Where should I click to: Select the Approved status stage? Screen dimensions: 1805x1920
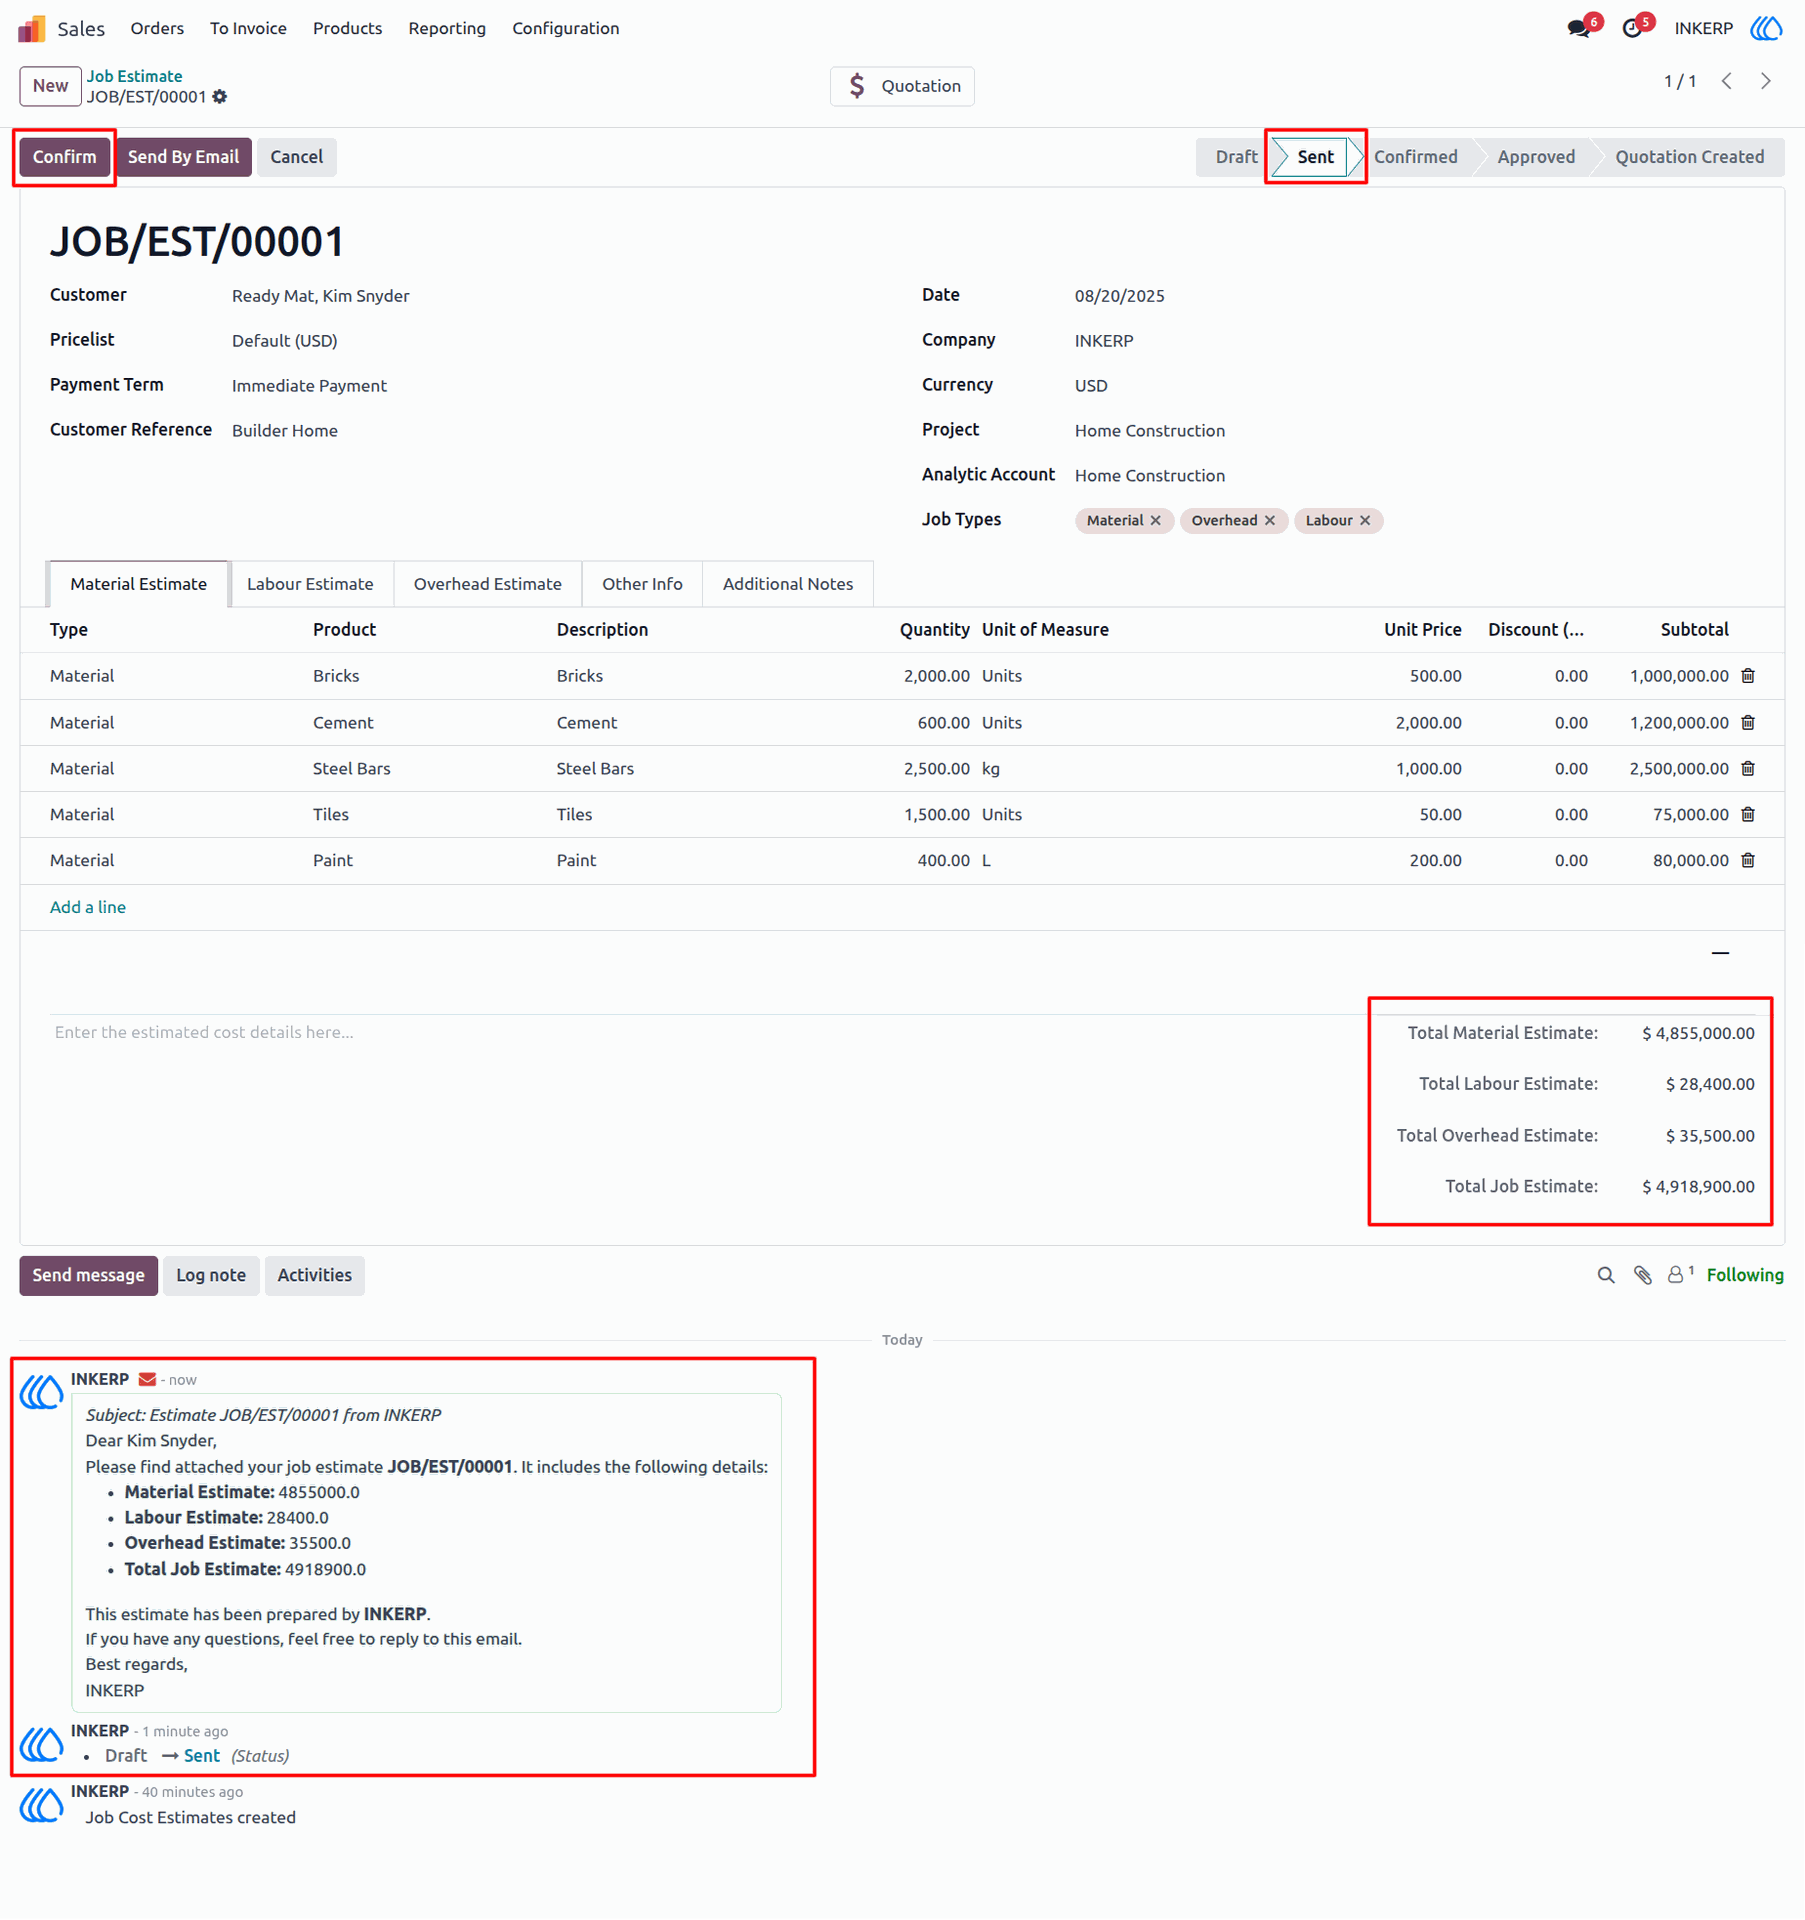(1536, 157)
